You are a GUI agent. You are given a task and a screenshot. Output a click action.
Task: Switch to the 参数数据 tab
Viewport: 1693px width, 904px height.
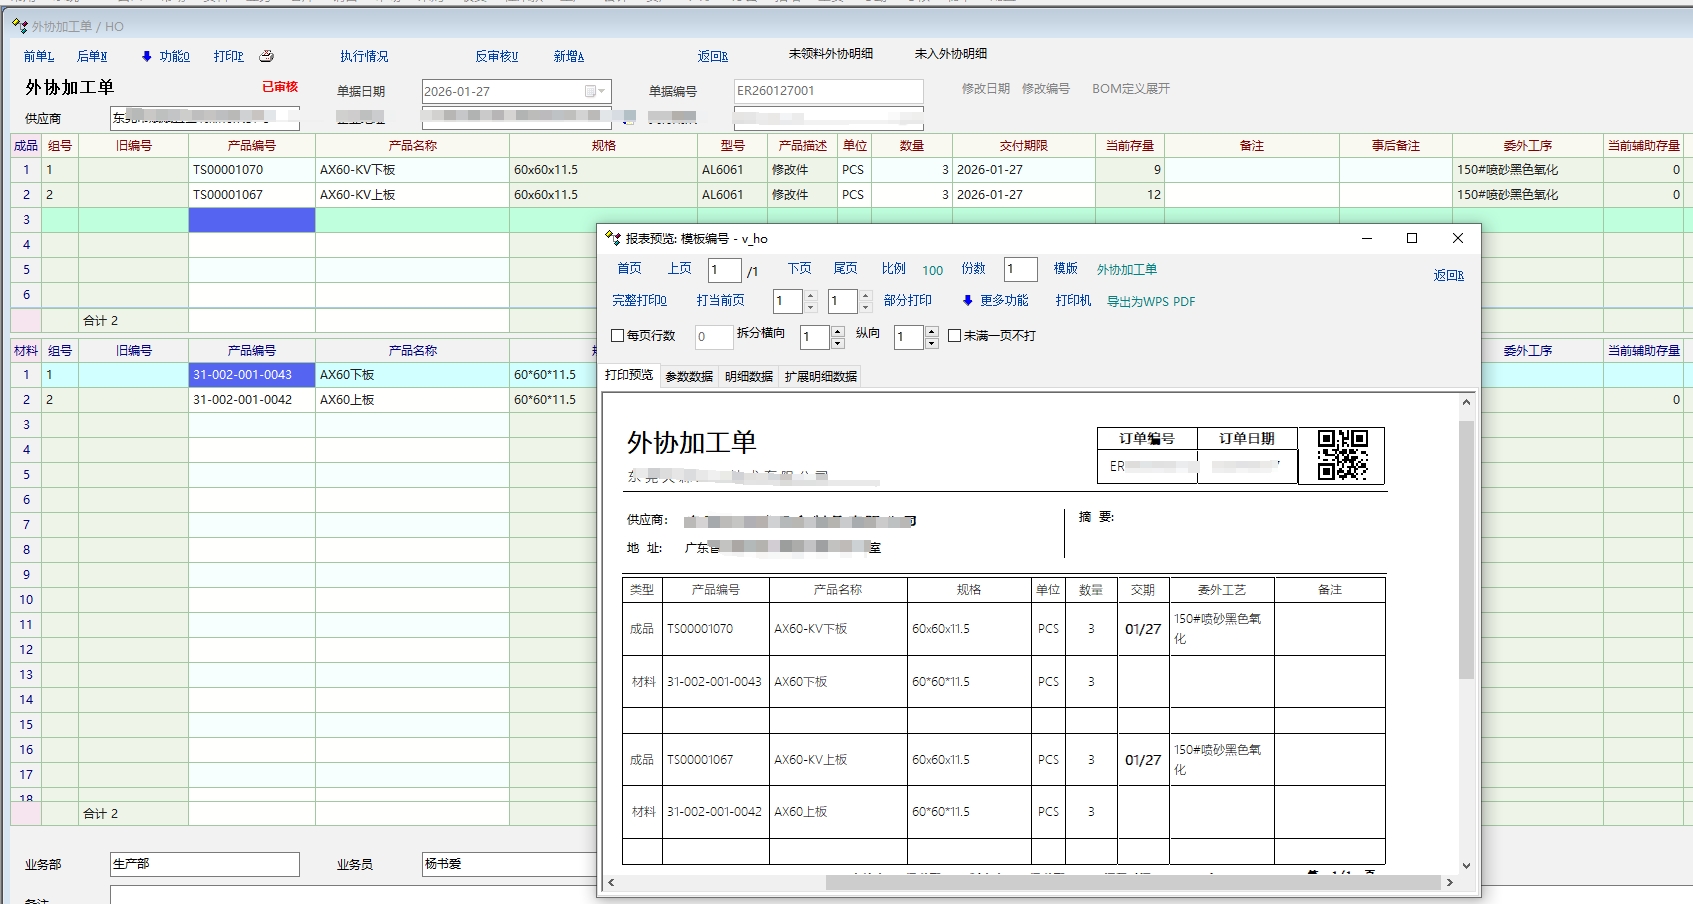point(689,377)
